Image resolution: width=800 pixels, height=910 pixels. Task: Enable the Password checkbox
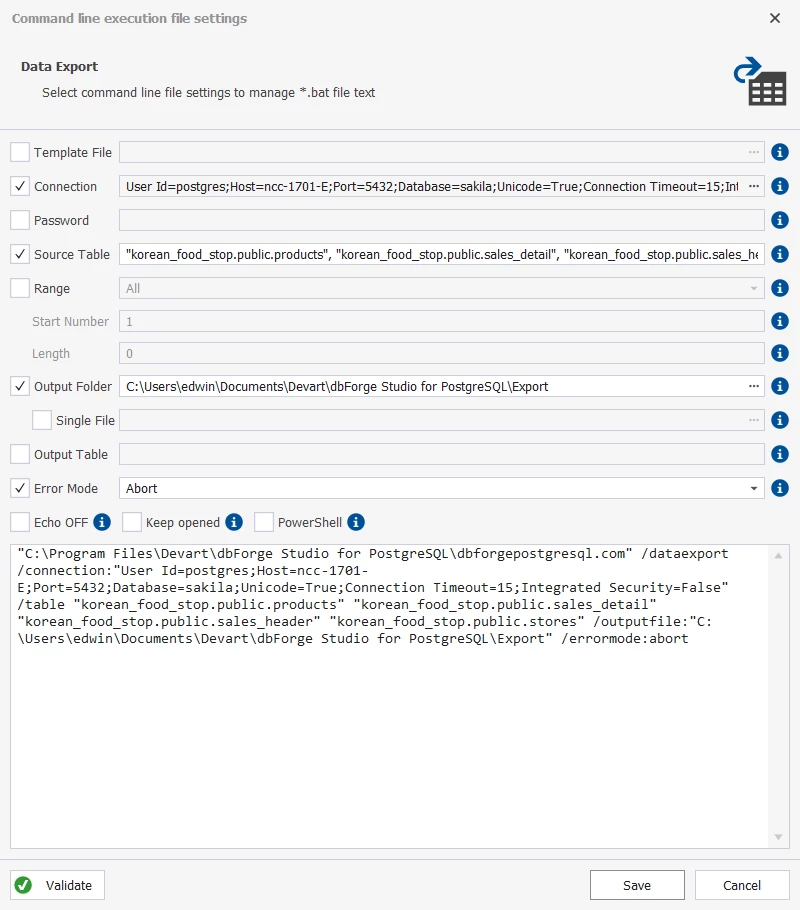tap(20, 220)
